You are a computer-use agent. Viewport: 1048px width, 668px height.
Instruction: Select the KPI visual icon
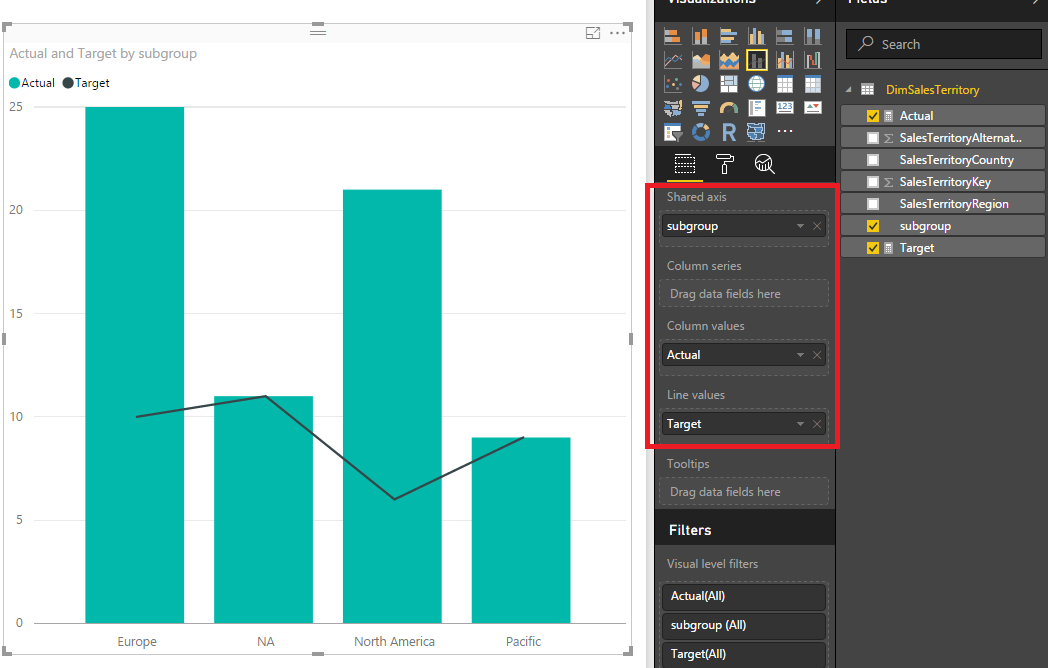point(813,108)
